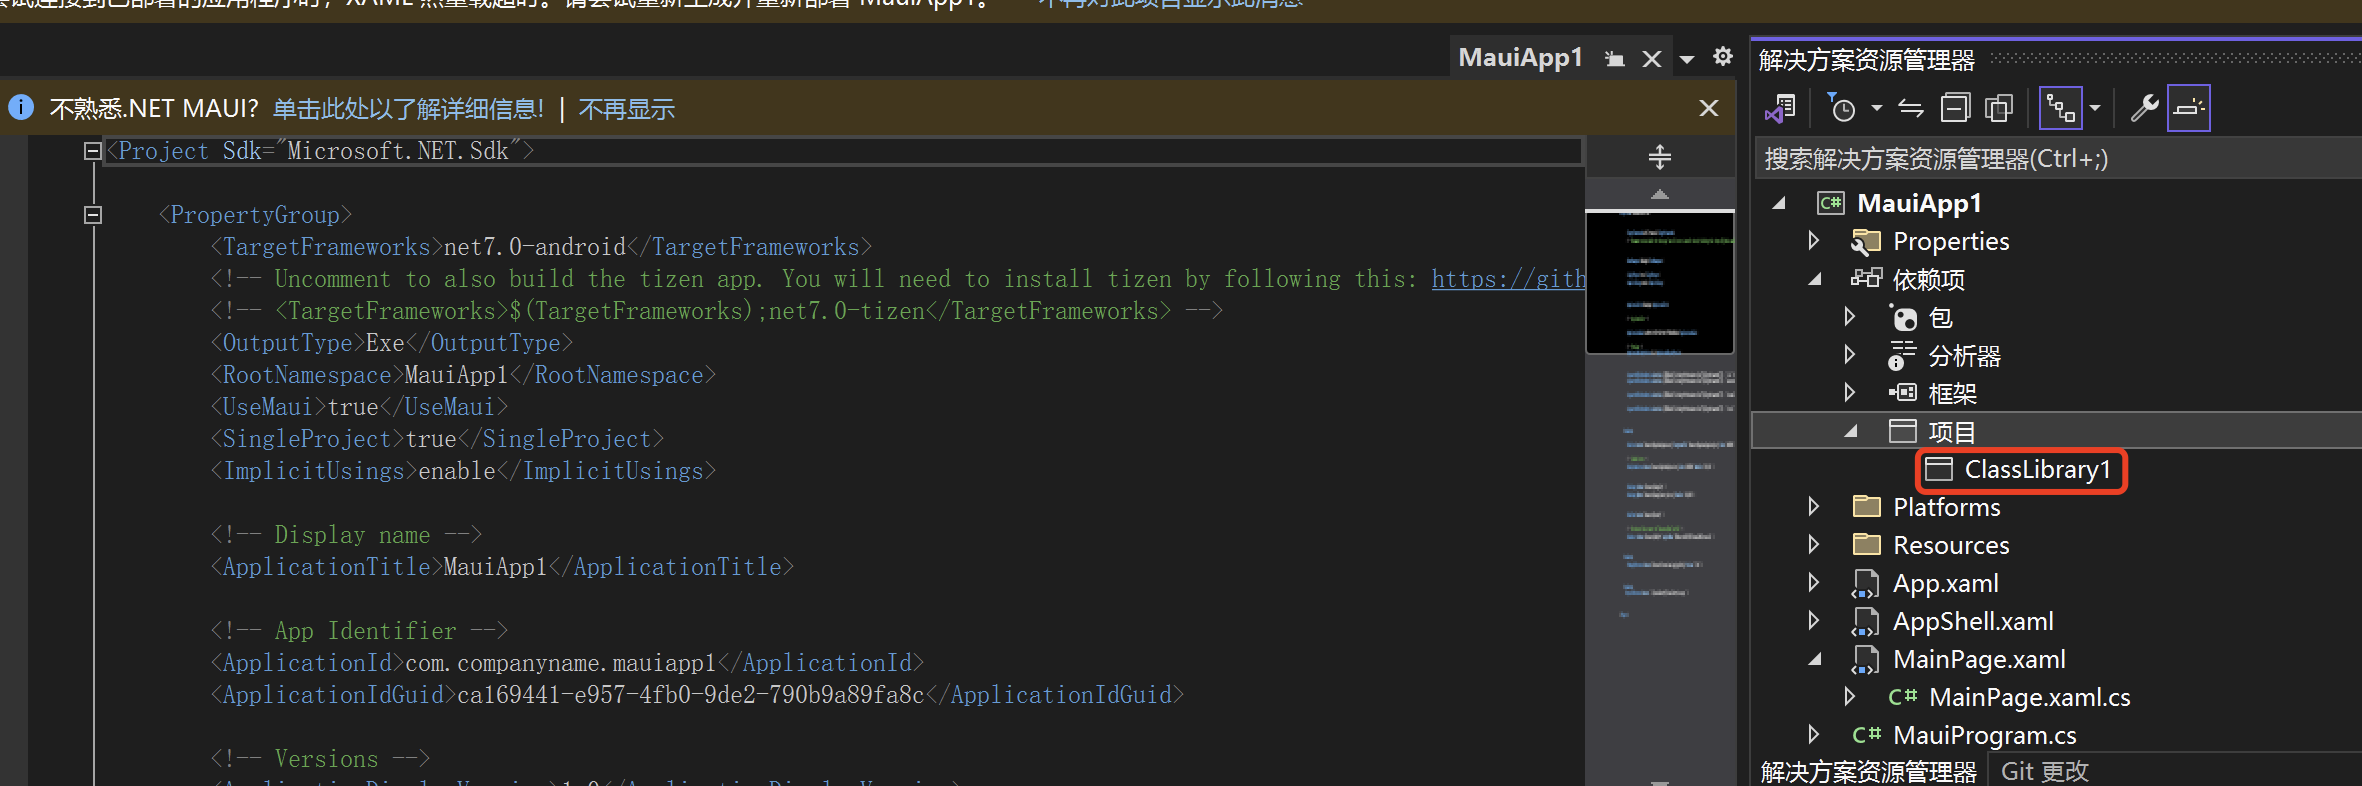Toggle the file nesting view icon
2362x786 pixels.
(x=2061, y=108)
